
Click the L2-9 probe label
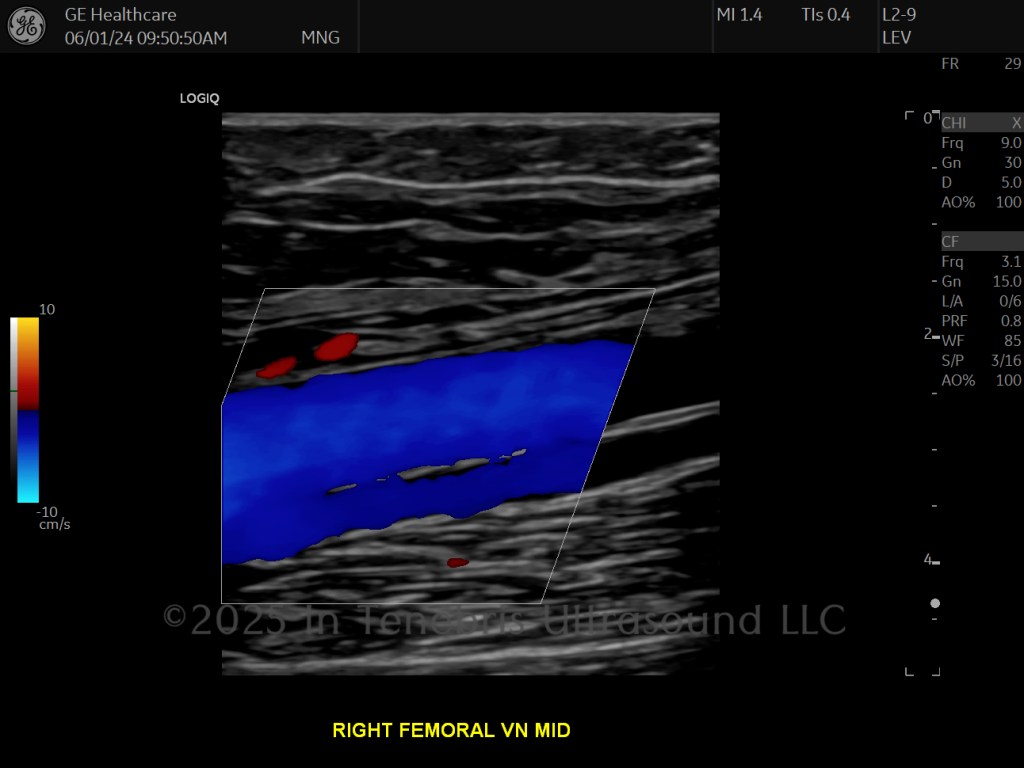point(899,14)
